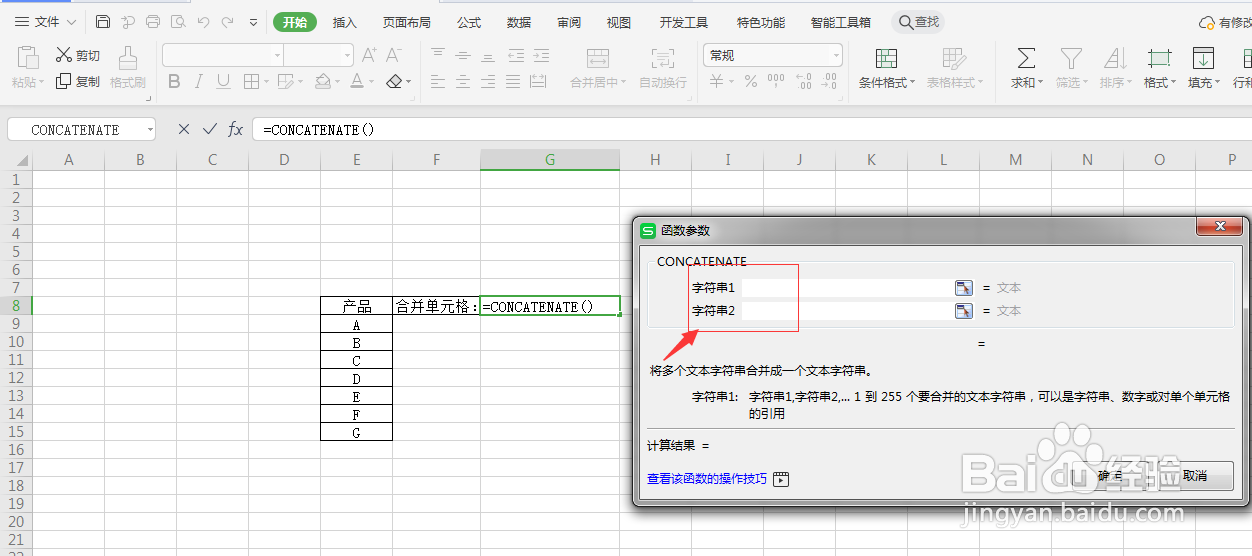Decrease decimal places
Screen dimensions: 1252x556
point(831,82)
